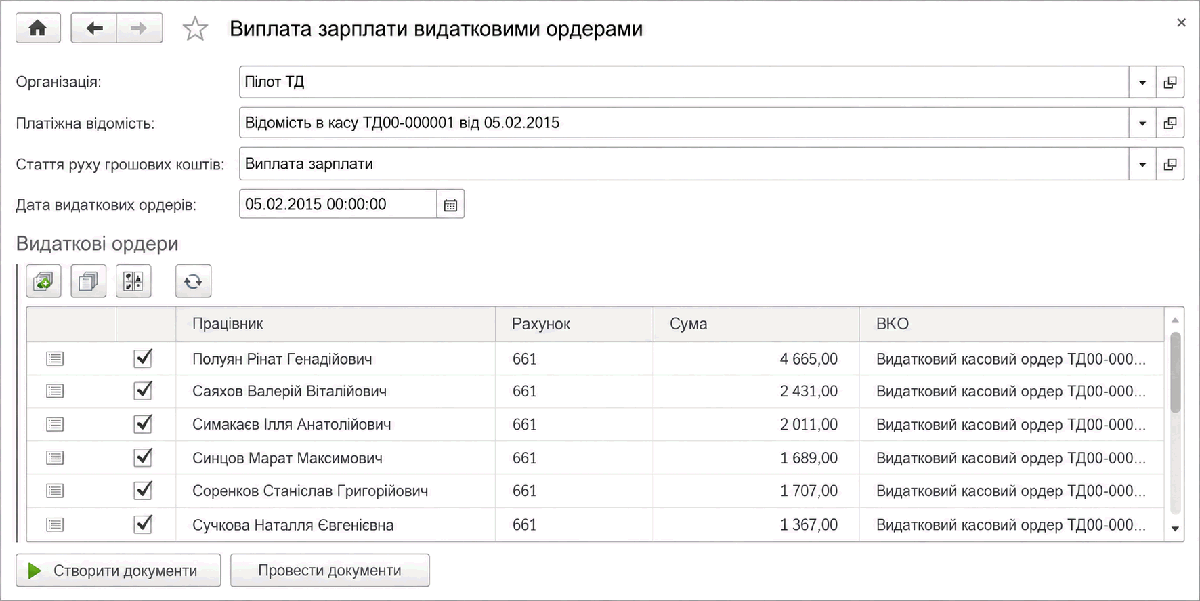Open ВКО order in Саяхов row
1200x601 pixels.
click(1012, 392)
